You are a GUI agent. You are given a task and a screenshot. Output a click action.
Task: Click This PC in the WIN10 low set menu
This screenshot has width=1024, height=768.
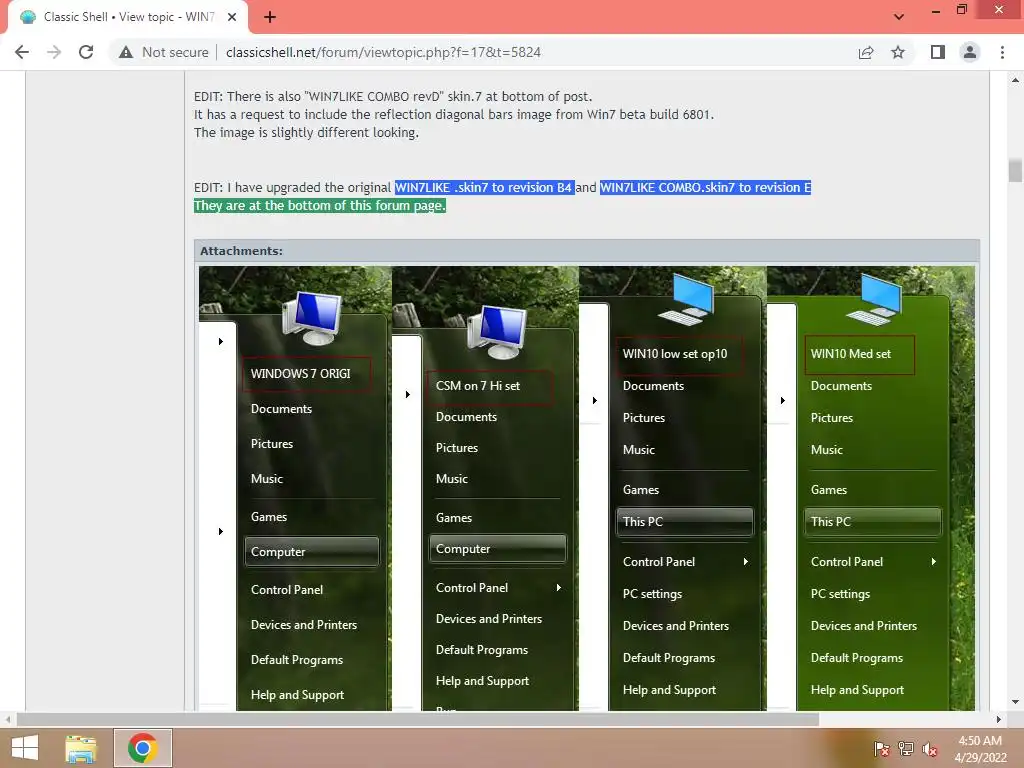click(x=684, y=522)
